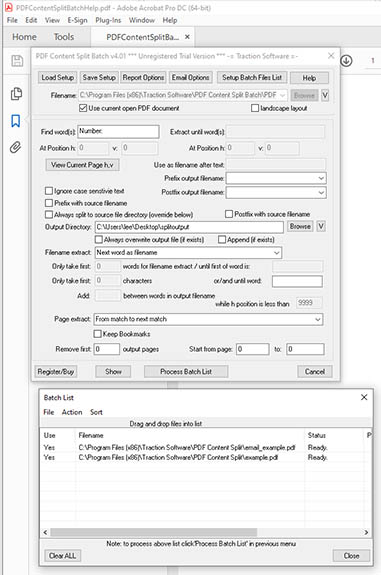Click the Help button in dialog
The width and height of the screenshot is (381, 575).
(x=309, y=78)
